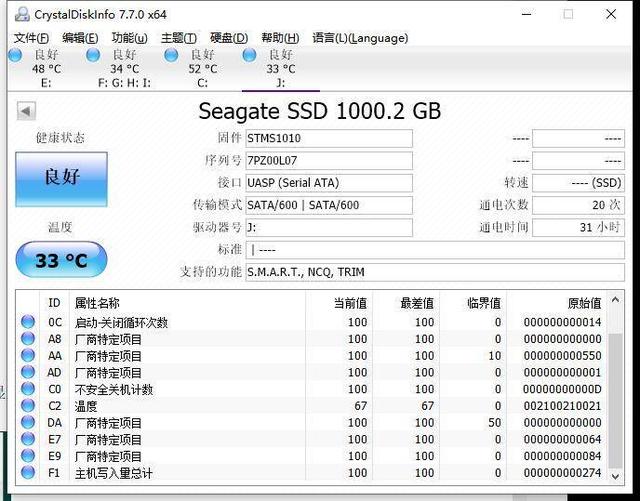Click the scrollbar down arrow in attribute list
This screenshot has width=640, height=501.
(x=616, y=476)
